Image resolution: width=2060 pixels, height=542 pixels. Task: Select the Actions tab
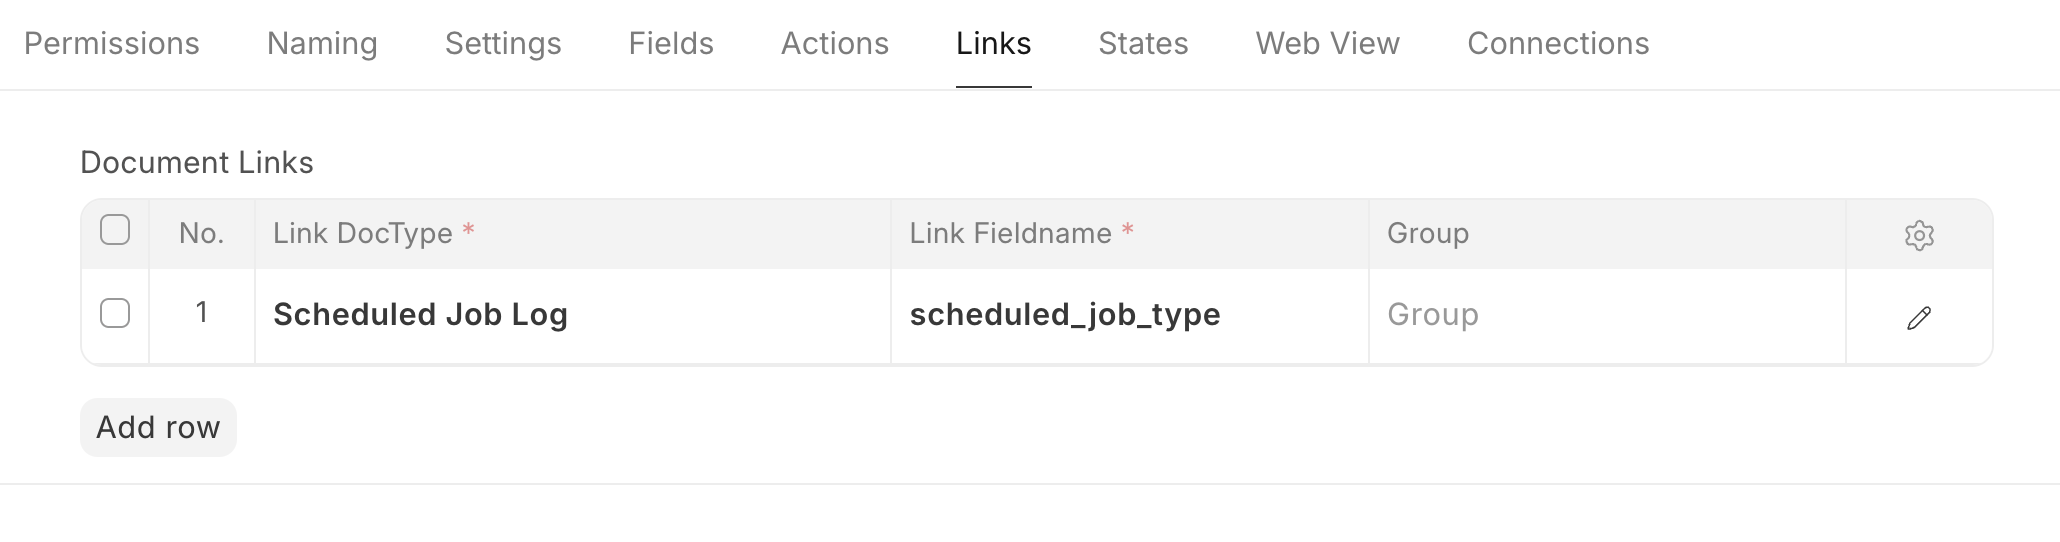pos(835,44)
